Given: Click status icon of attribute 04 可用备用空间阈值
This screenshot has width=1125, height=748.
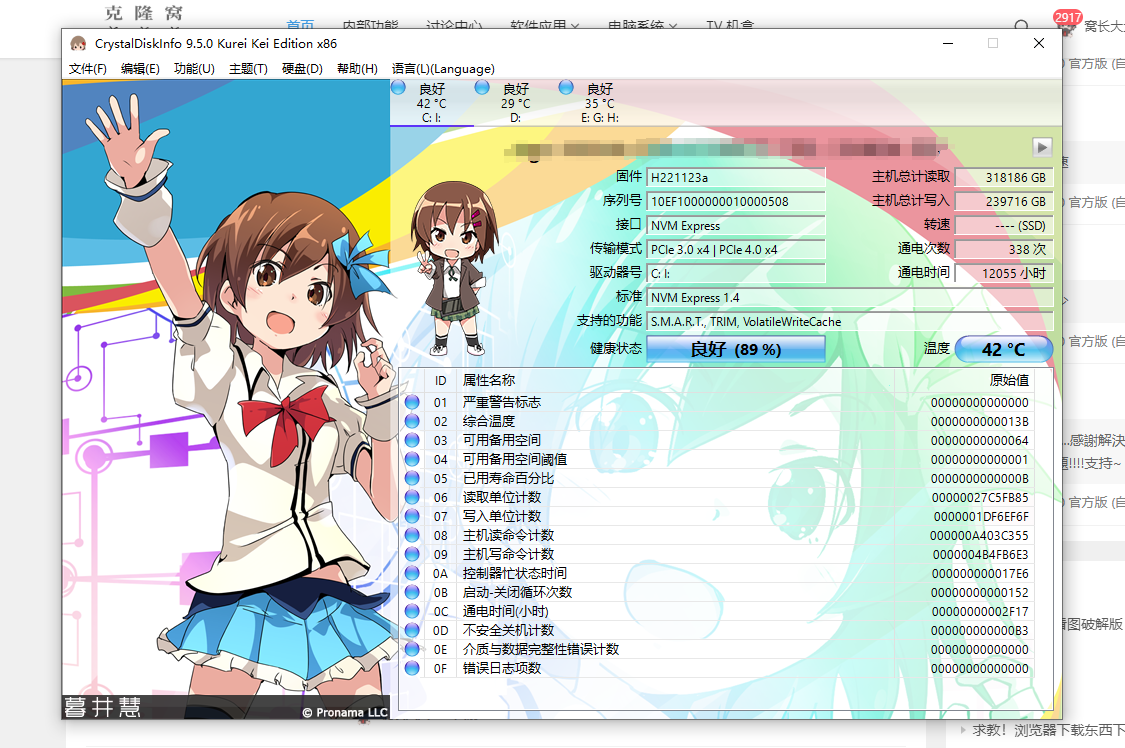Looking at the screenshot, I should pos(412,459).
